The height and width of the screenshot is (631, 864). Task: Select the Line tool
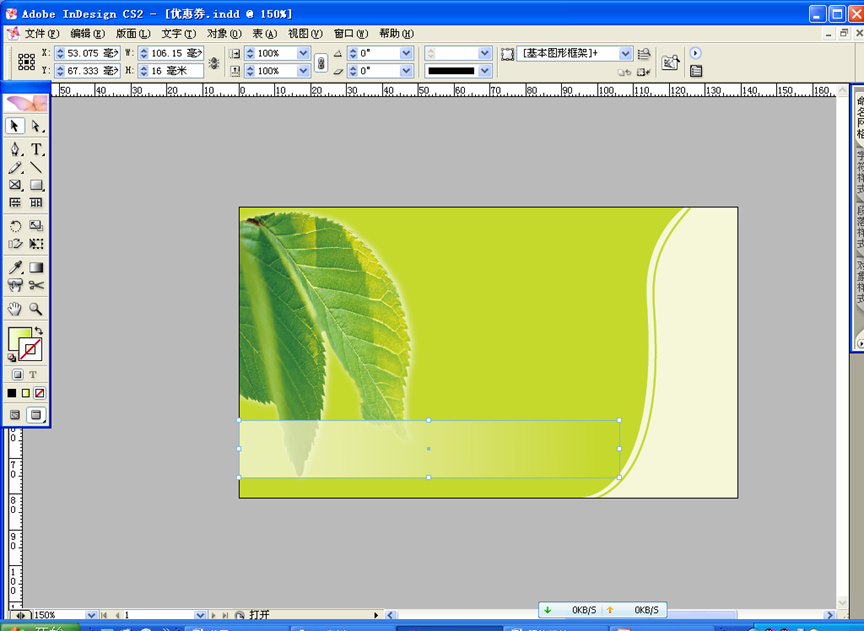coord(36,167)
